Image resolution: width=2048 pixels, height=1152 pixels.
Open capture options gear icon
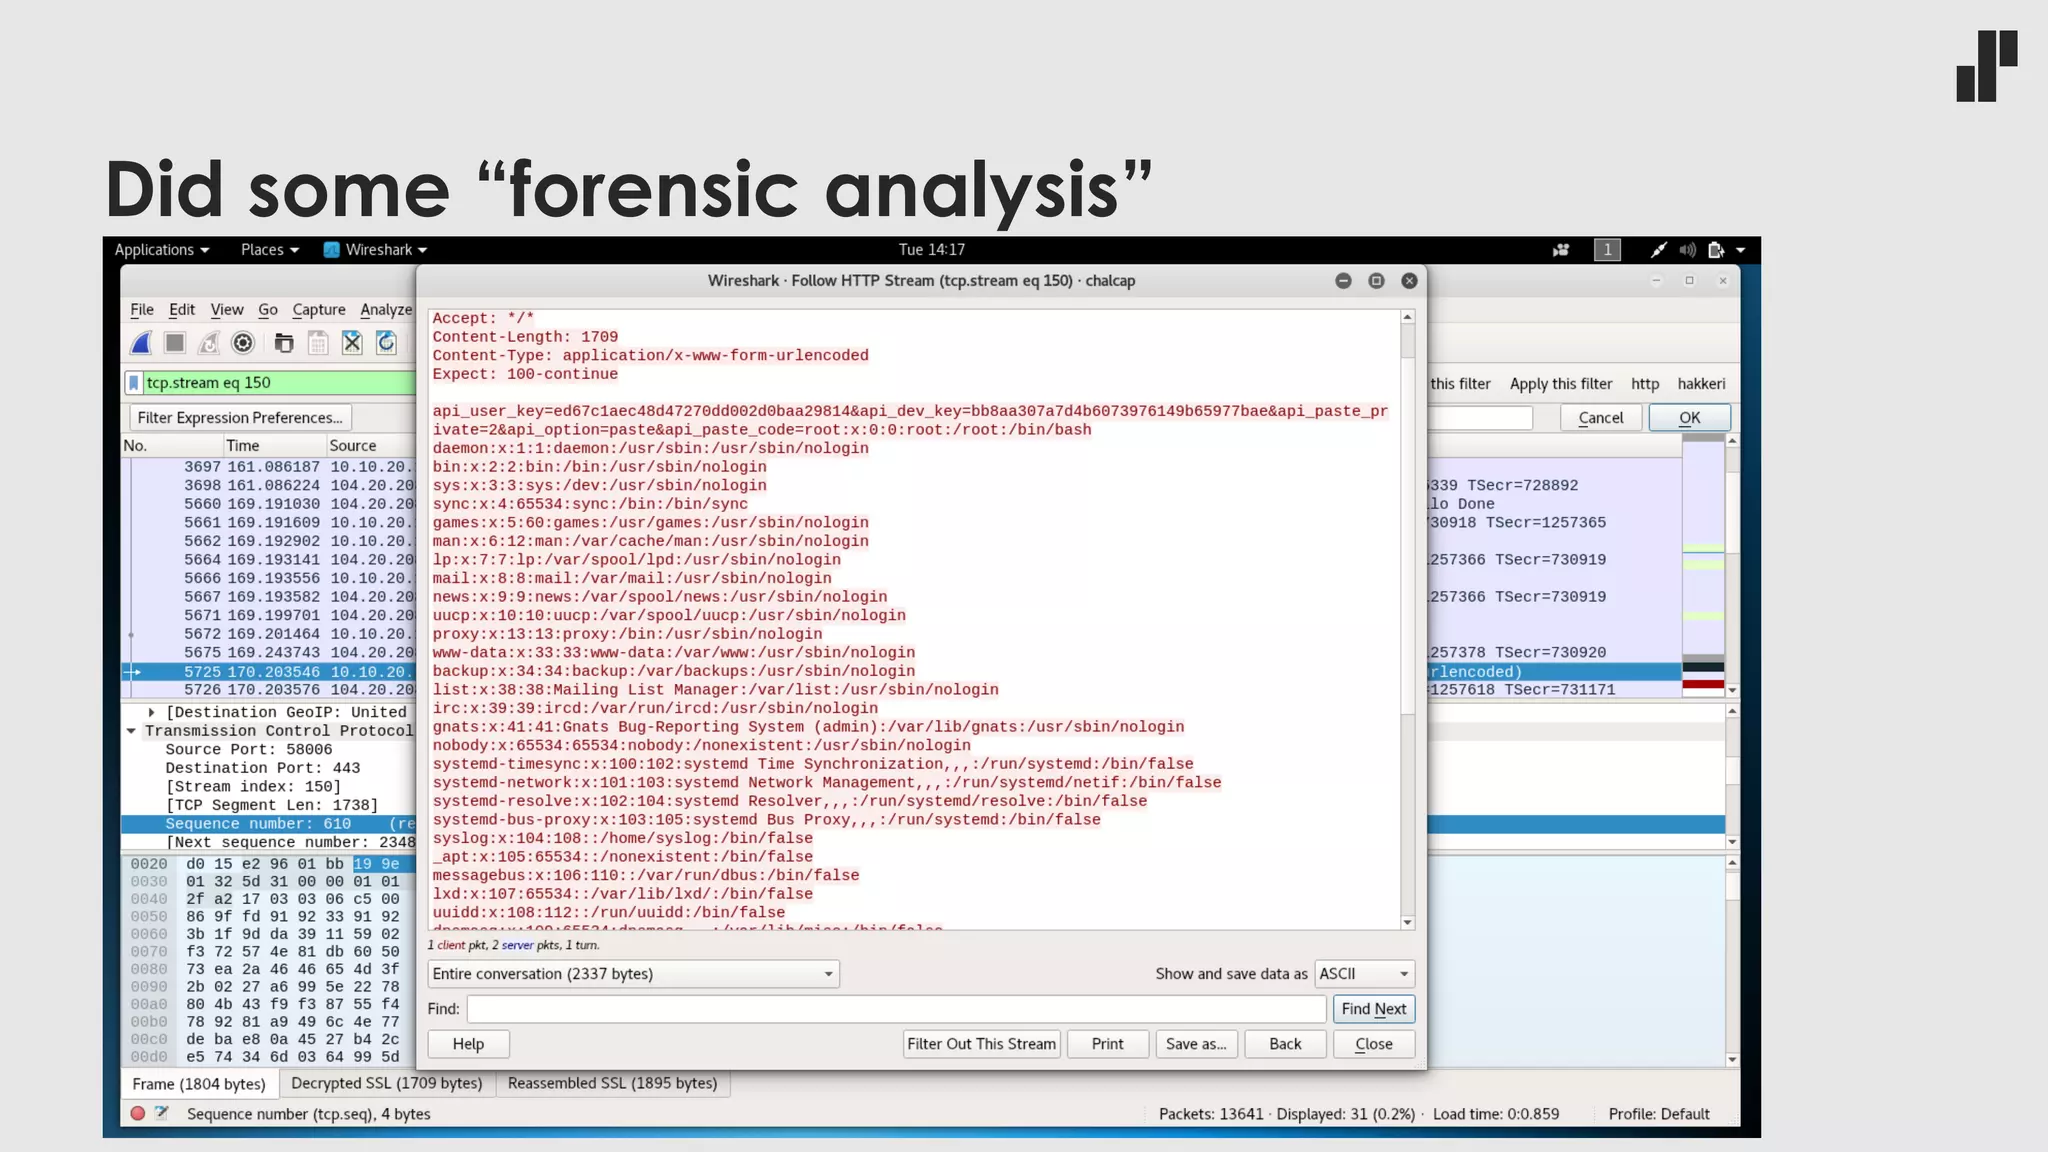pos(243,343)
